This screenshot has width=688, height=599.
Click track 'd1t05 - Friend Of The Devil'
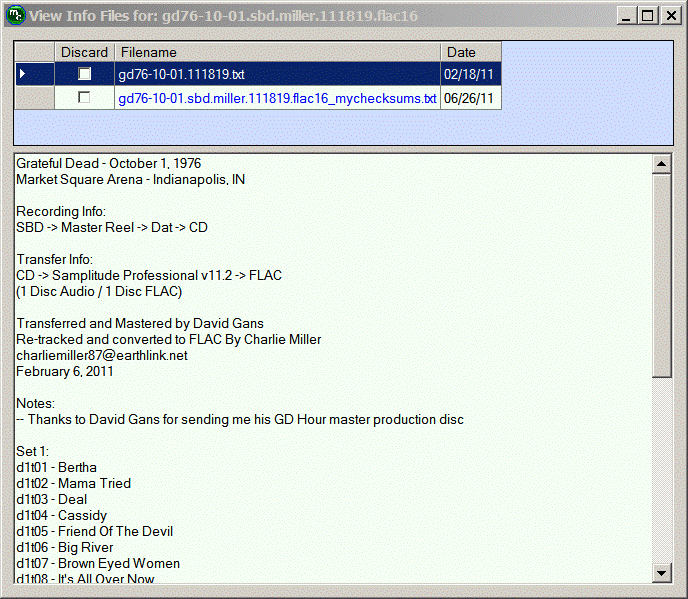(x=94, y=531)
